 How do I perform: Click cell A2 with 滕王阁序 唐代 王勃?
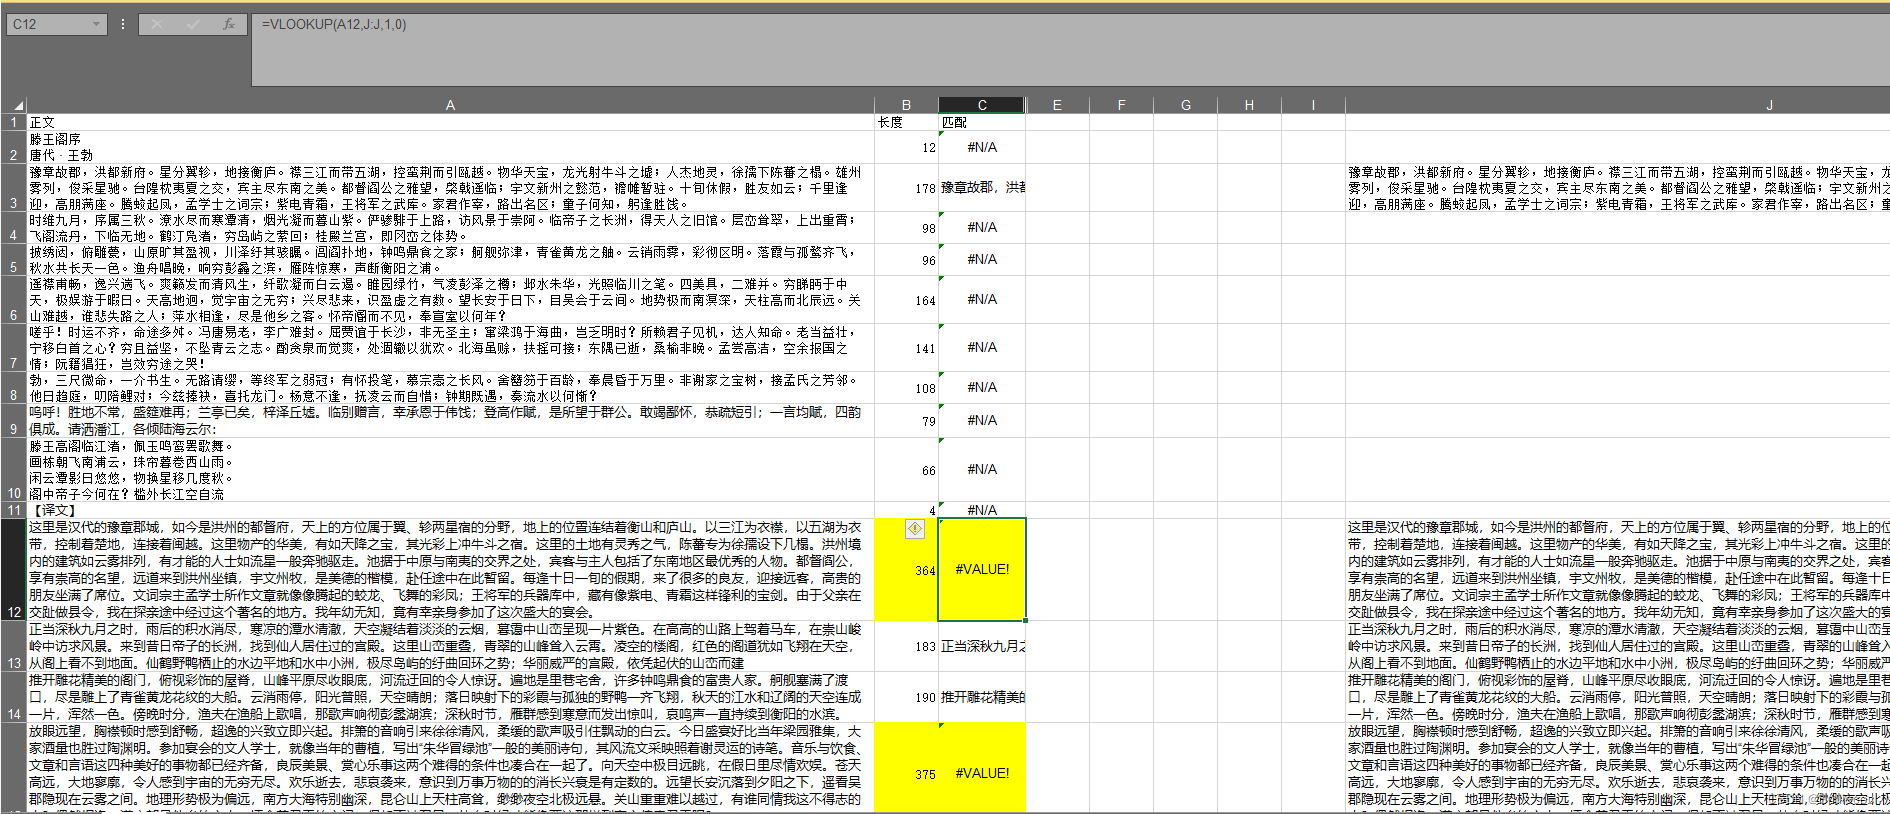(450, 147)
